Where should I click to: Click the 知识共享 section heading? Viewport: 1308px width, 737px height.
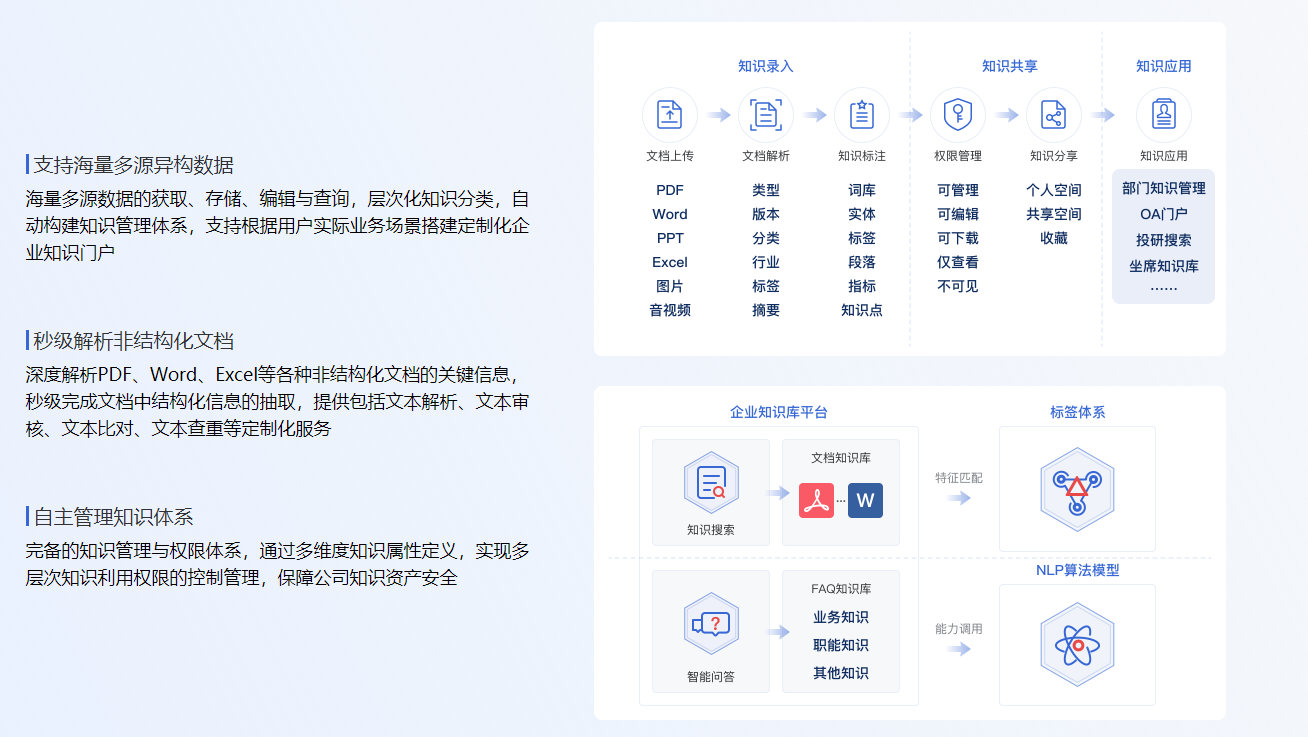coord(1010,66)
